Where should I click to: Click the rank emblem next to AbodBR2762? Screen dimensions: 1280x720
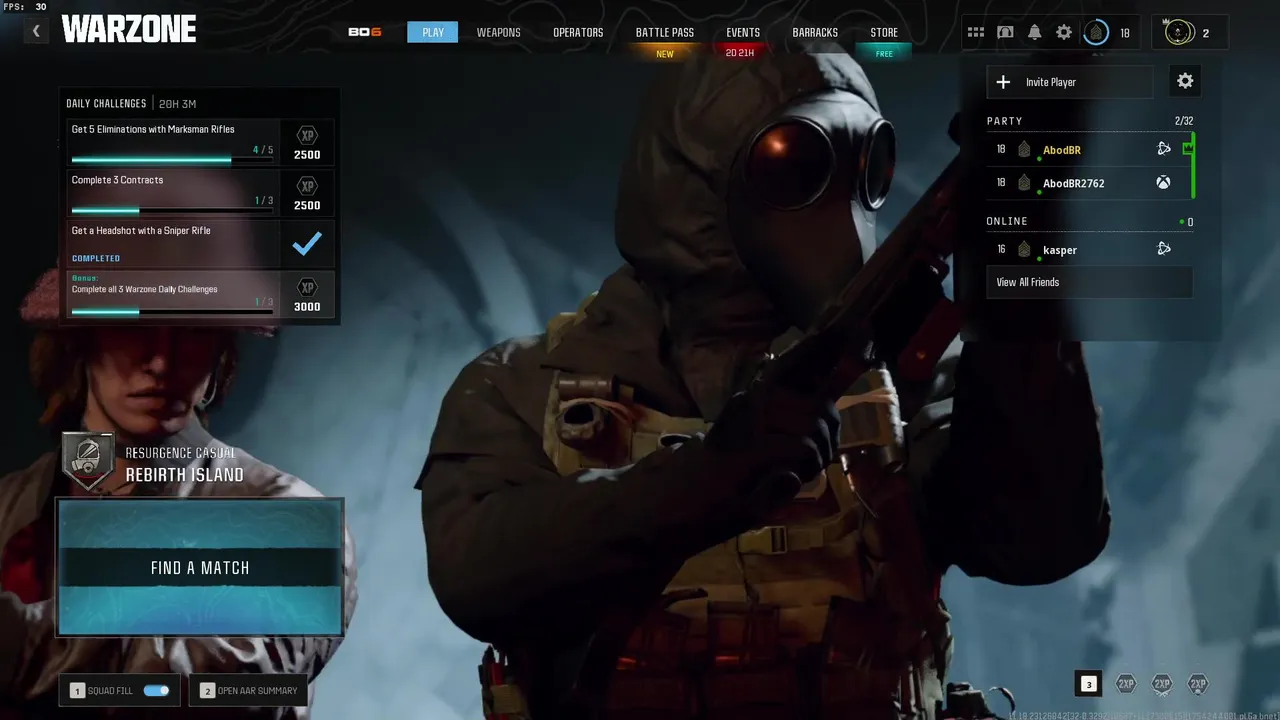pos(1024,183)
